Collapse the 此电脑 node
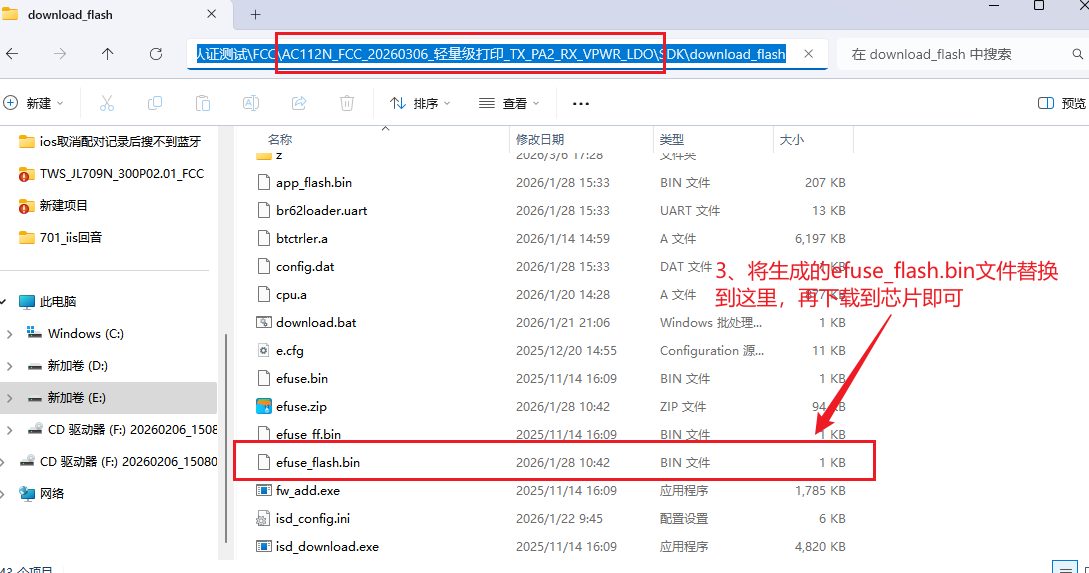Image resolution: width=1089 pixels, height=573 pixels. (3, 301)
